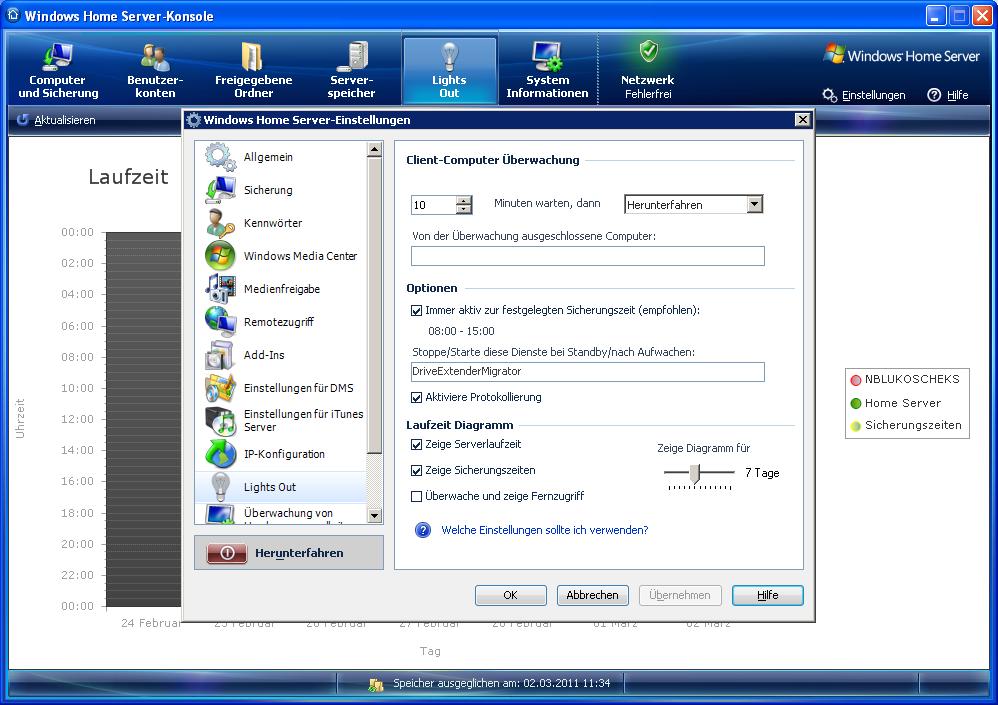Click the Herunterfahren shutdown button
This screenshot has height=705, width=998.
coord(289,553)
